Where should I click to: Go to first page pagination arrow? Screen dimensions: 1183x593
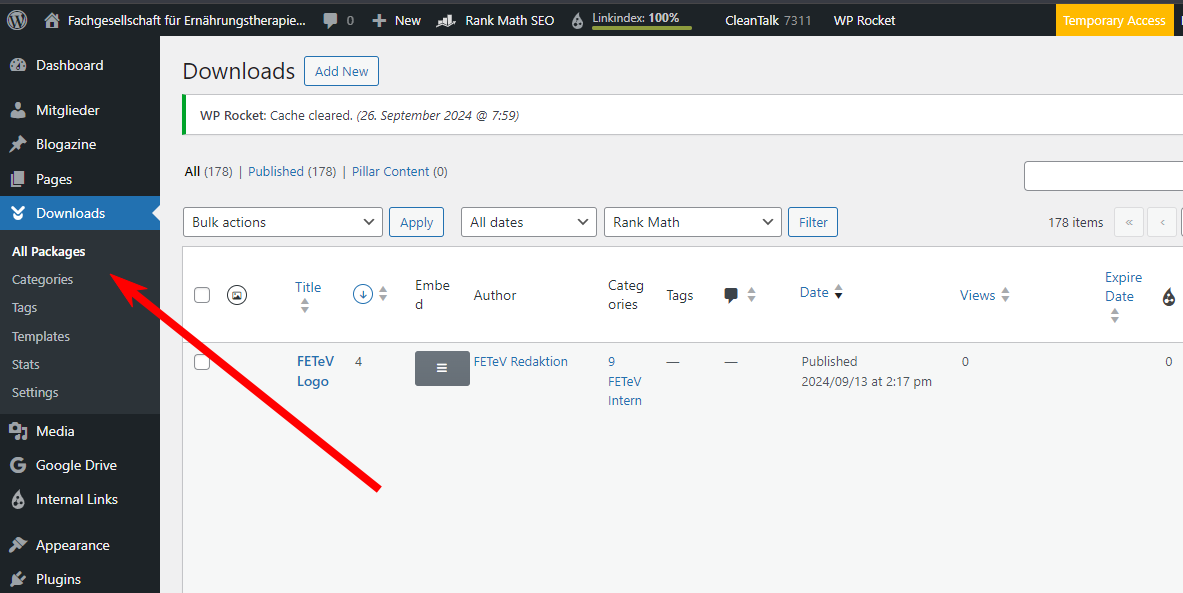[x=1129, y=223]
